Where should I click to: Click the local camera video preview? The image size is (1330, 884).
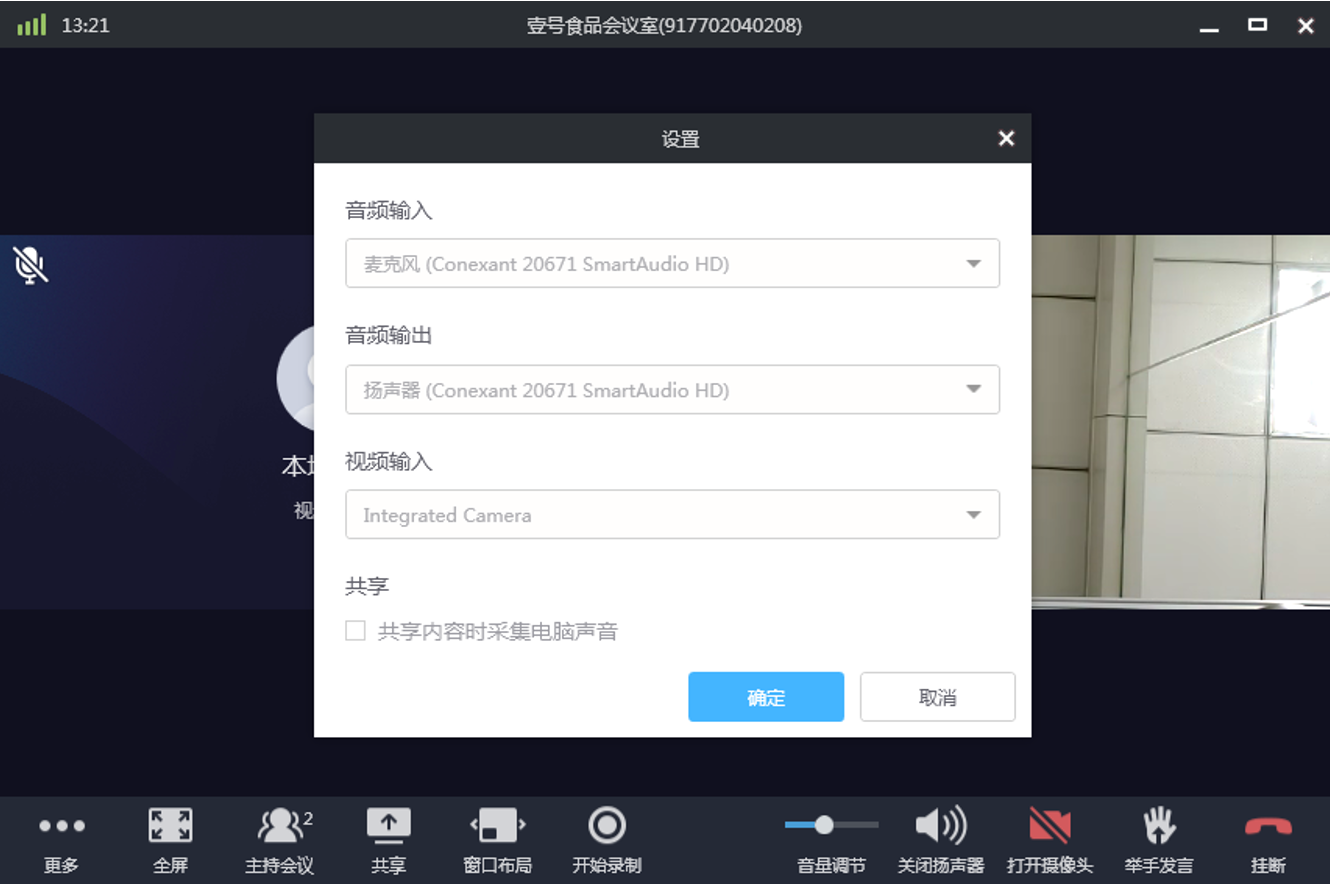(1180, 420)
